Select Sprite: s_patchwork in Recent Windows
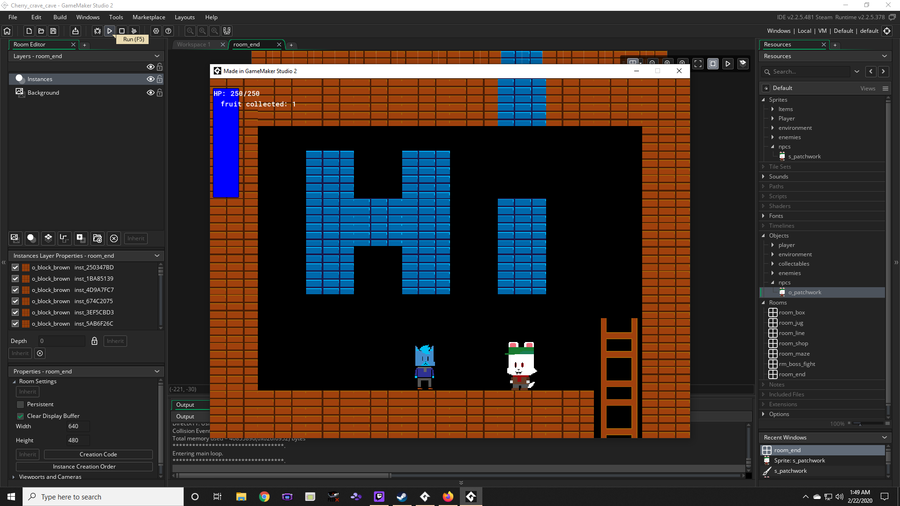 799,461
